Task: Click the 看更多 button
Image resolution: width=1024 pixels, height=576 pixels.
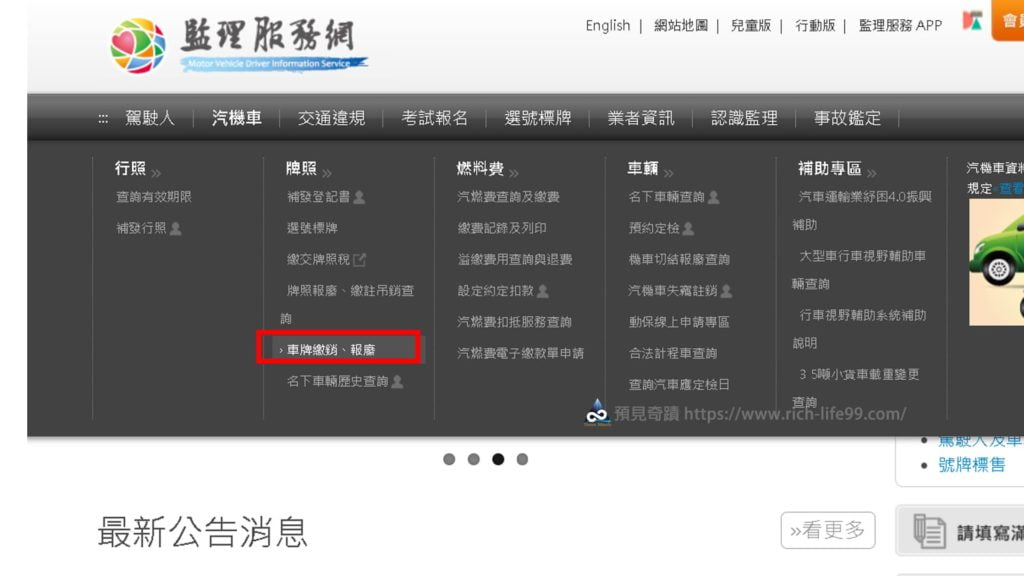Action: (827, 530)
